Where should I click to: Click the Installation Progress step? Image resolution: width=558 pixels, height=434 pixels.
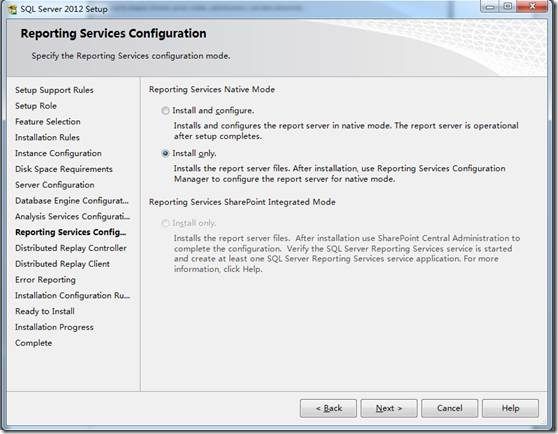point(54,327)
